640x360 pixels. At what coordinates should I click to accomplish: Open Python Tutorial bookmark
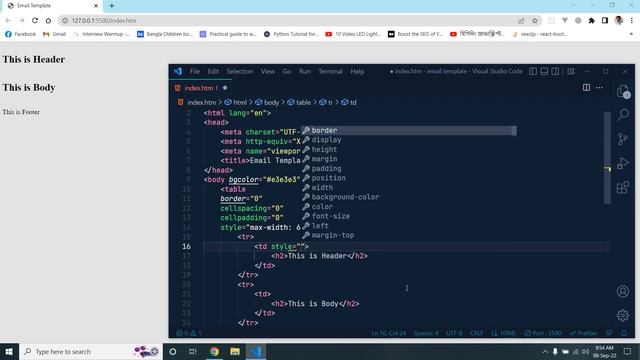click(x=291, y=34)
